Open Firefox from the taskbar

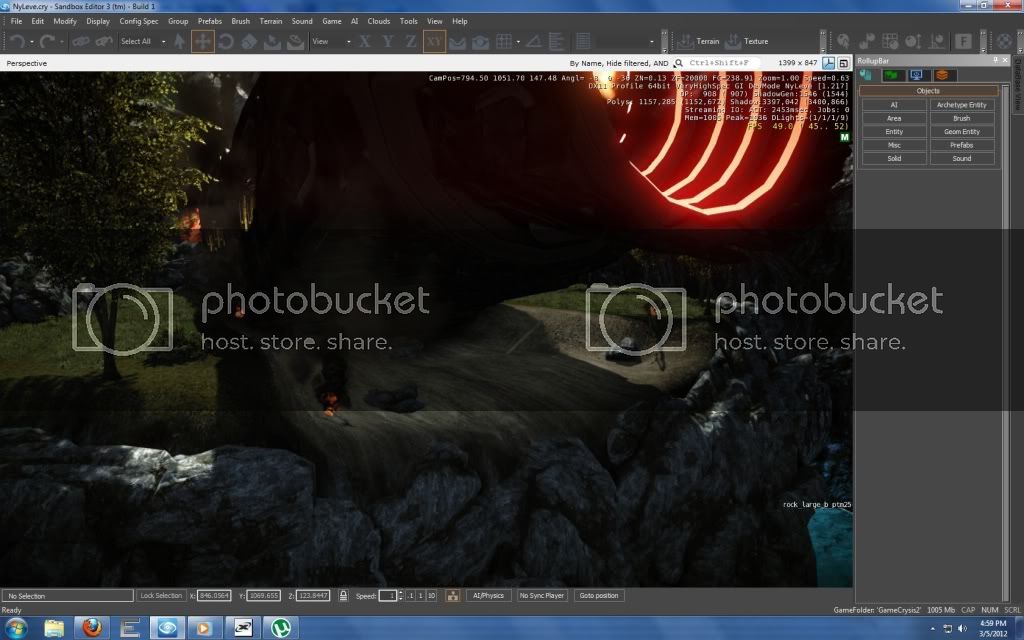pos(91,628)
